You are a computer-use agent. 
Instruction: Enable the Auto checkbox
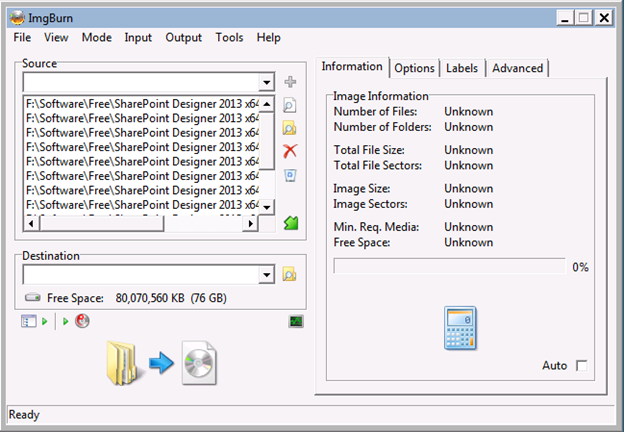[x=581, y=366]
